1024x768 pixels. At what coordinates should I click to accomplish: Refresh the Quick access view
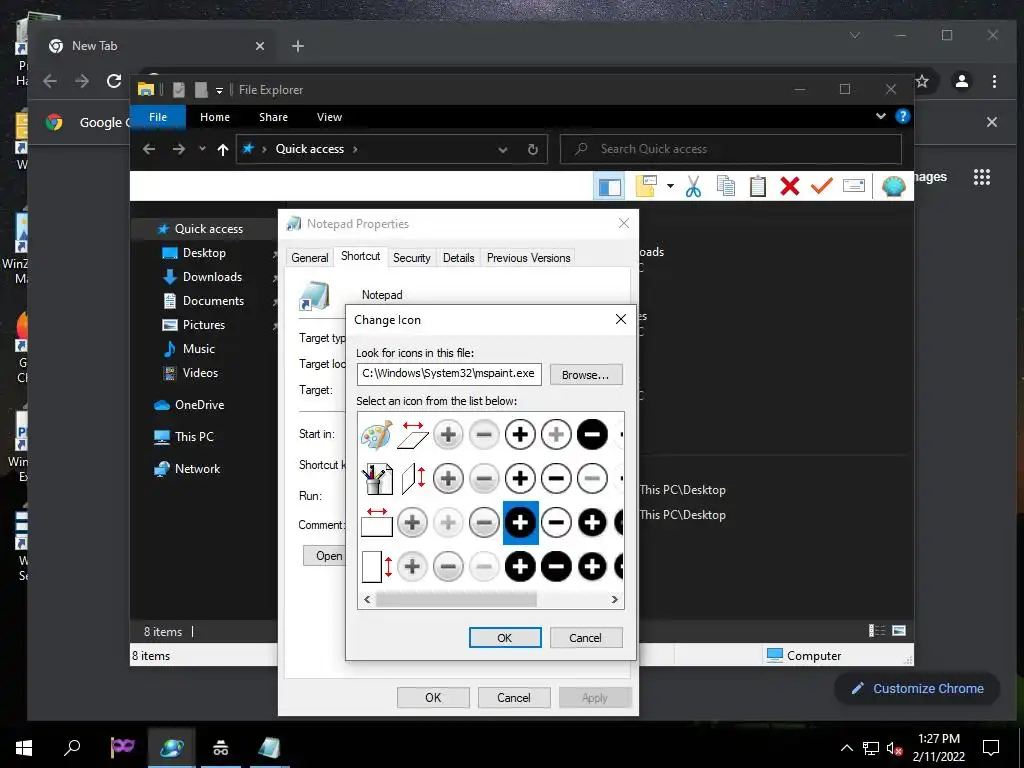click(x=533, y=150)
